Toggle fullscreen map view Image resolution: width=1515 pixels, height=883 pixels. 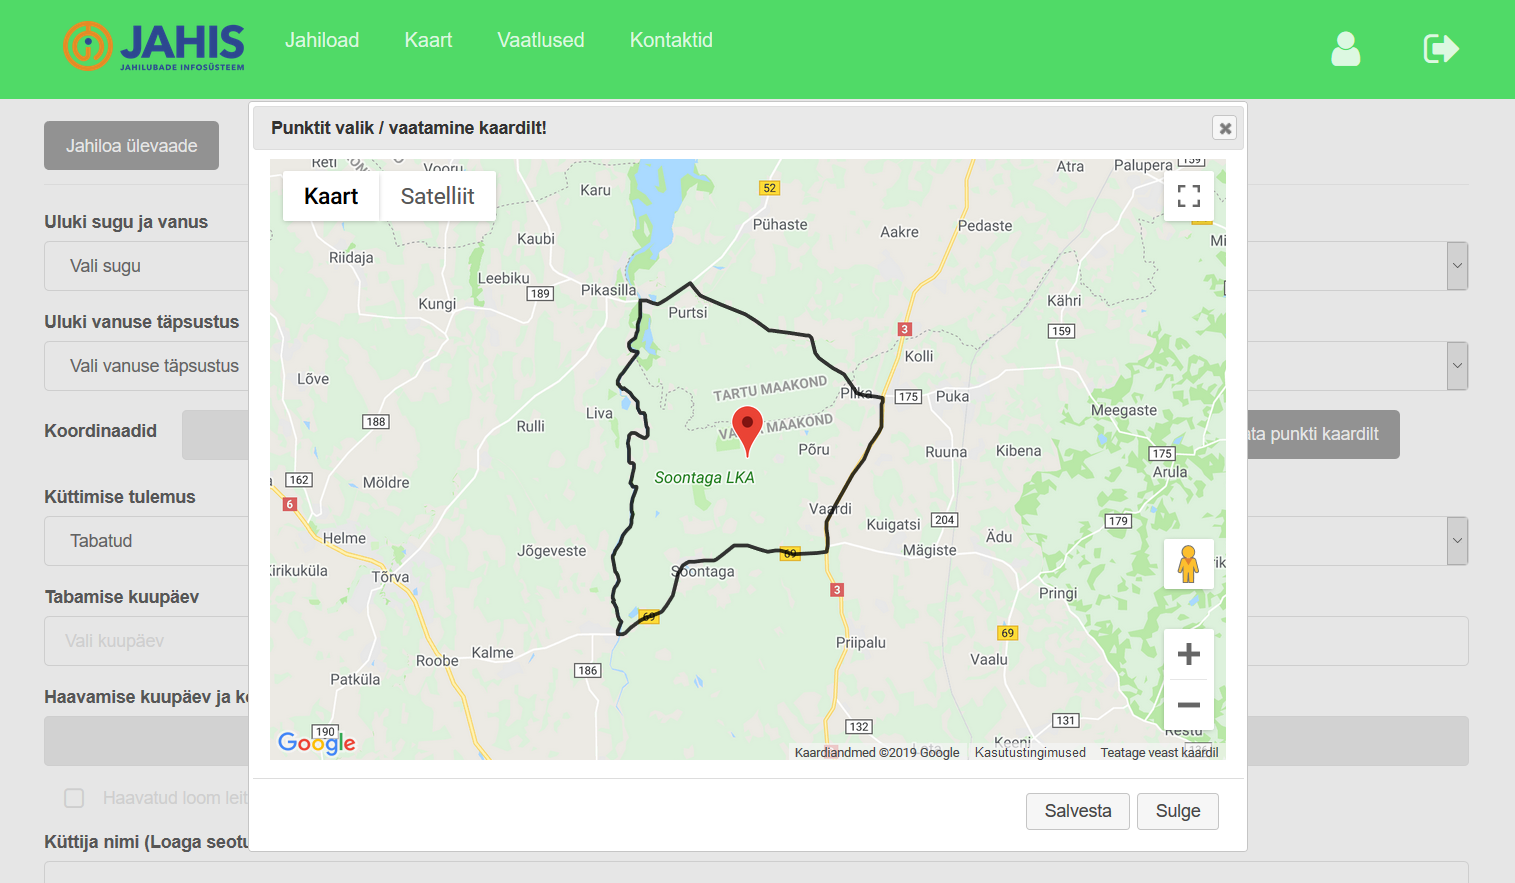[1188, 196]
